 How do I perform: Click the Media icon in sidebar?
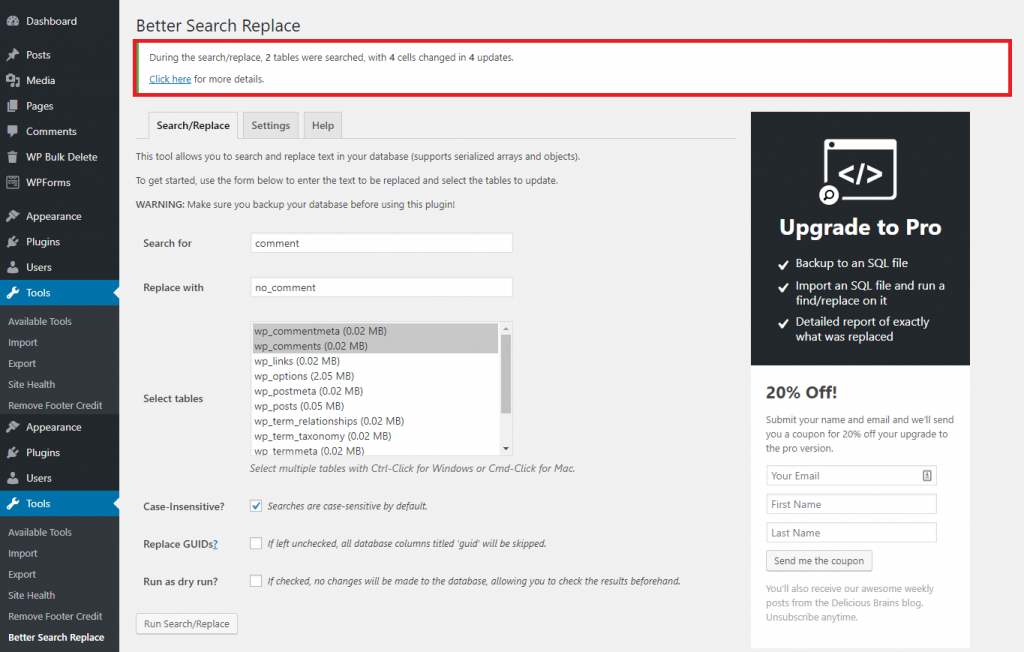point(12,80)
